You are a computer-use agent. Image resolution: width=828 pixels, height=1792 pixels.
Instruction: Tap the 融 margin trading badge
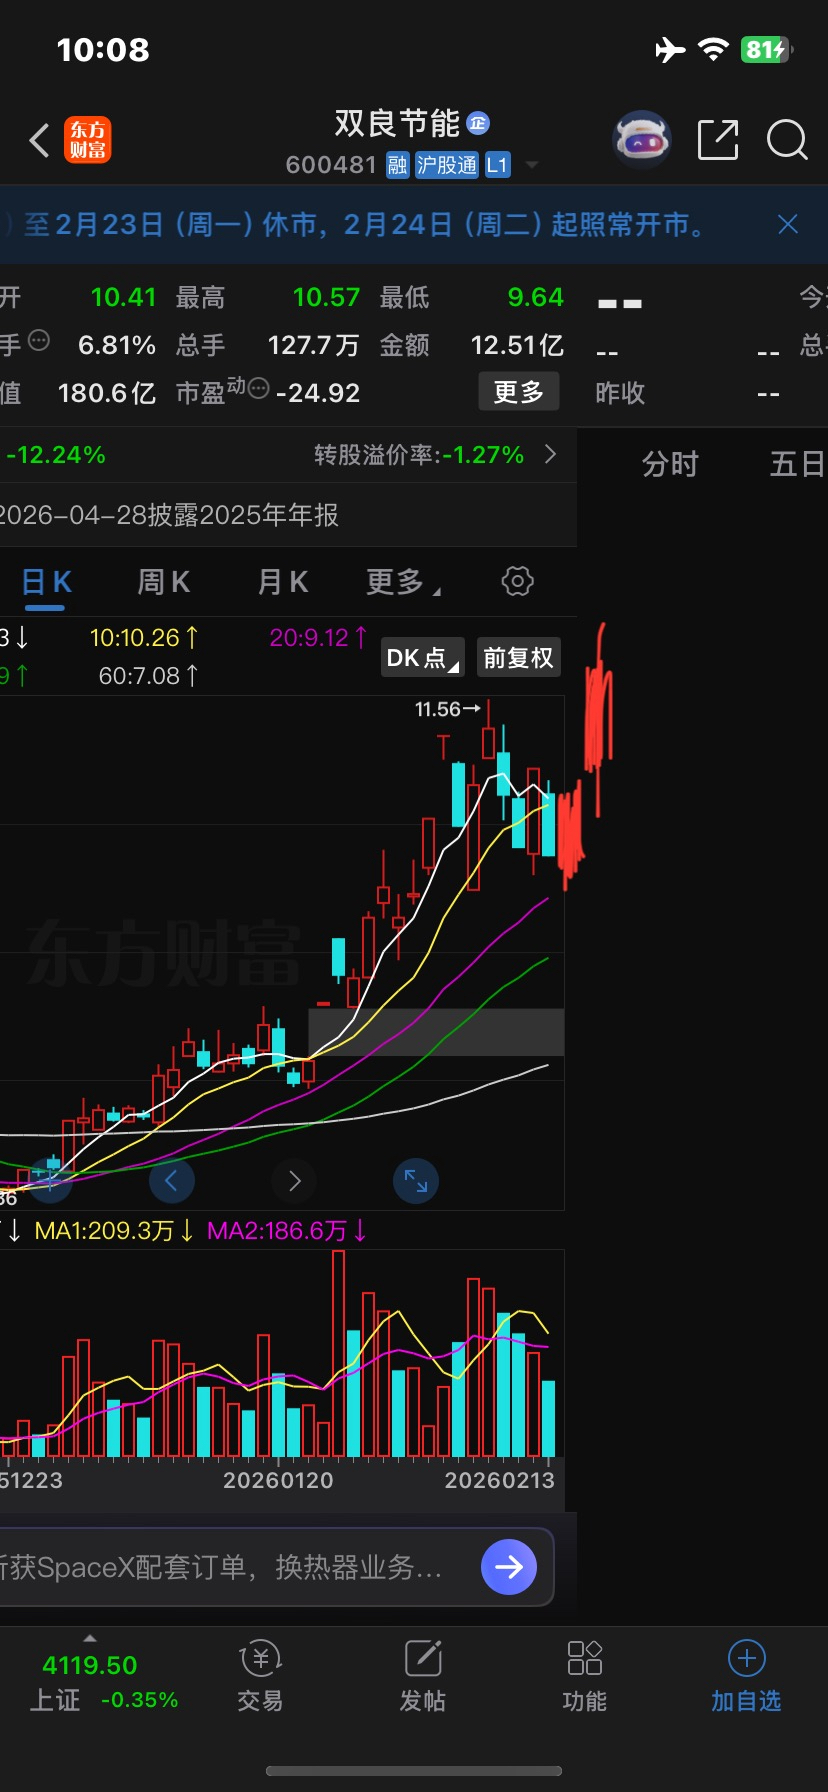(398, 165)
